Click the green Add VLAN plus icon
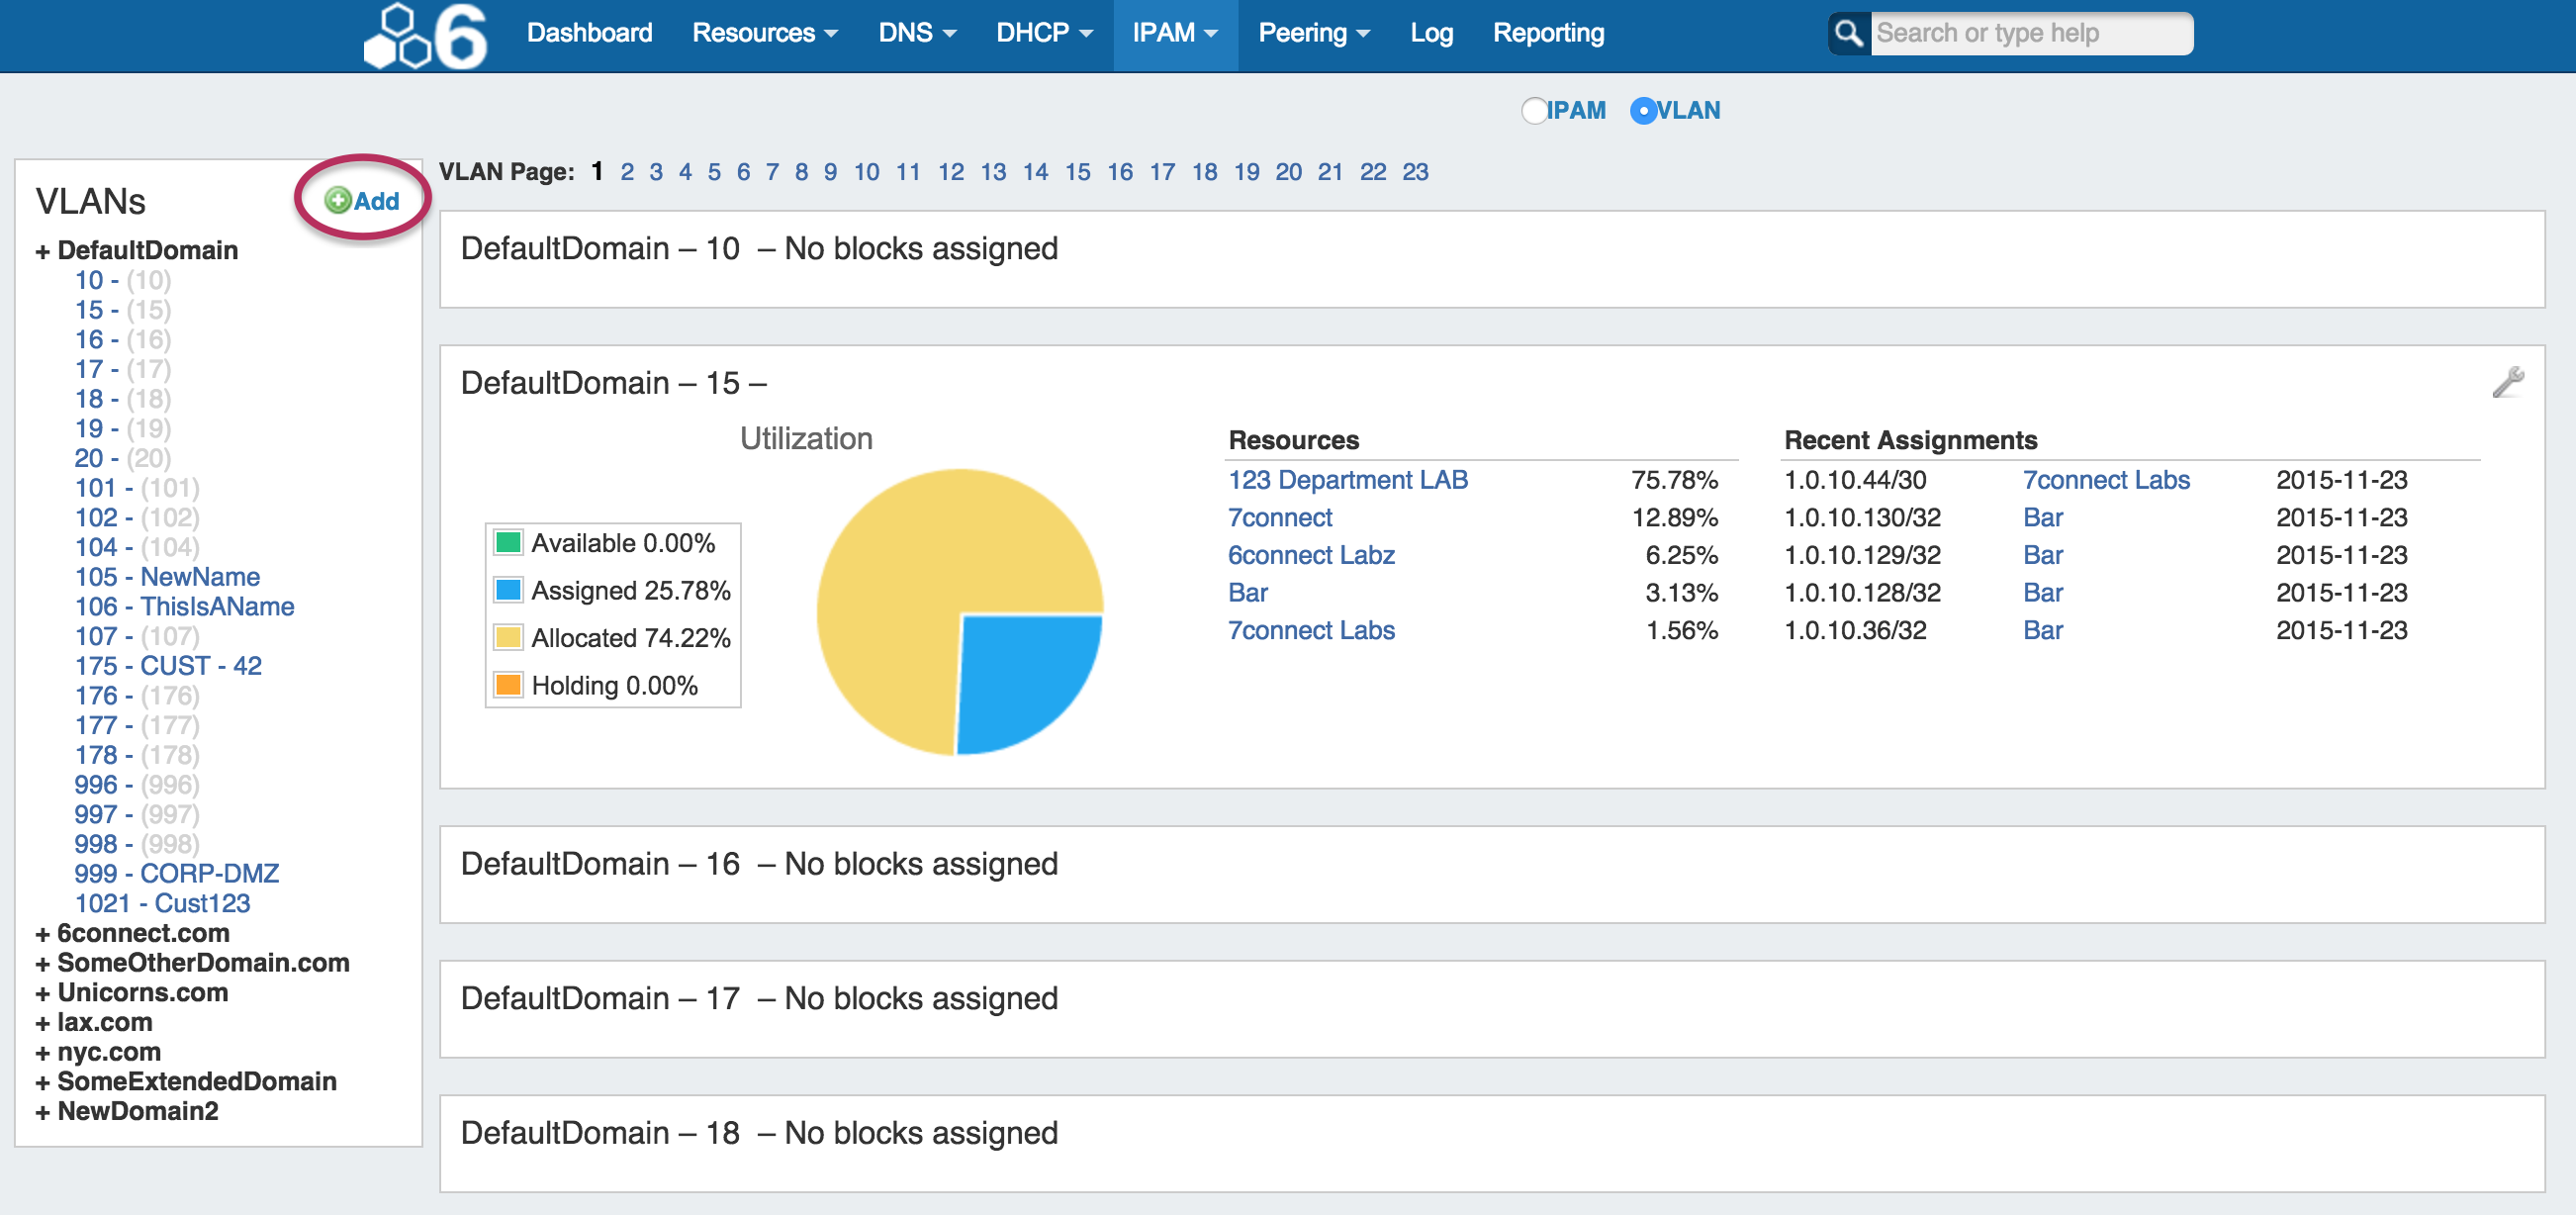 click(x=338, y=201)
